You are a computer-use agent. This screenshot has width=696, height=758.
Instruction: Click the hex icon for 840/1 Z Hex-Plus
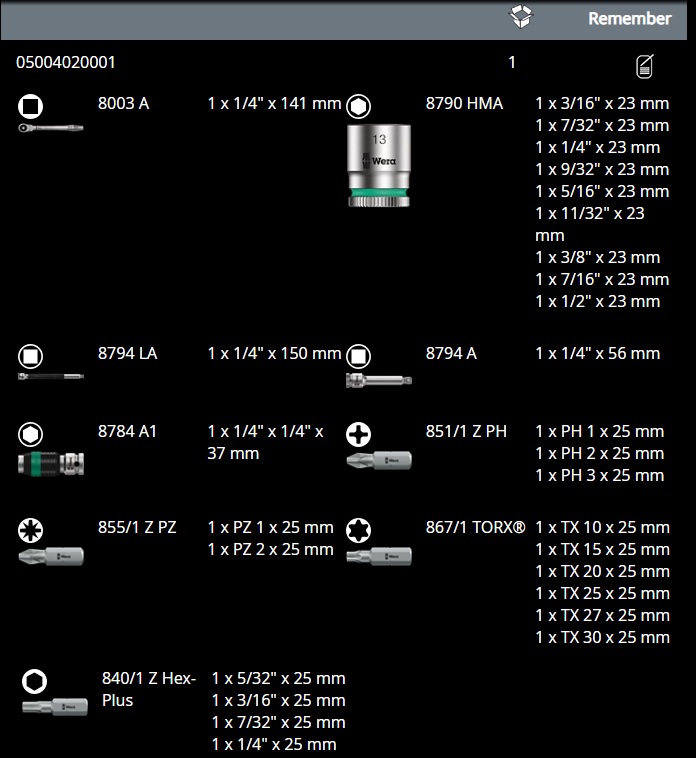[x=34, y=681]
